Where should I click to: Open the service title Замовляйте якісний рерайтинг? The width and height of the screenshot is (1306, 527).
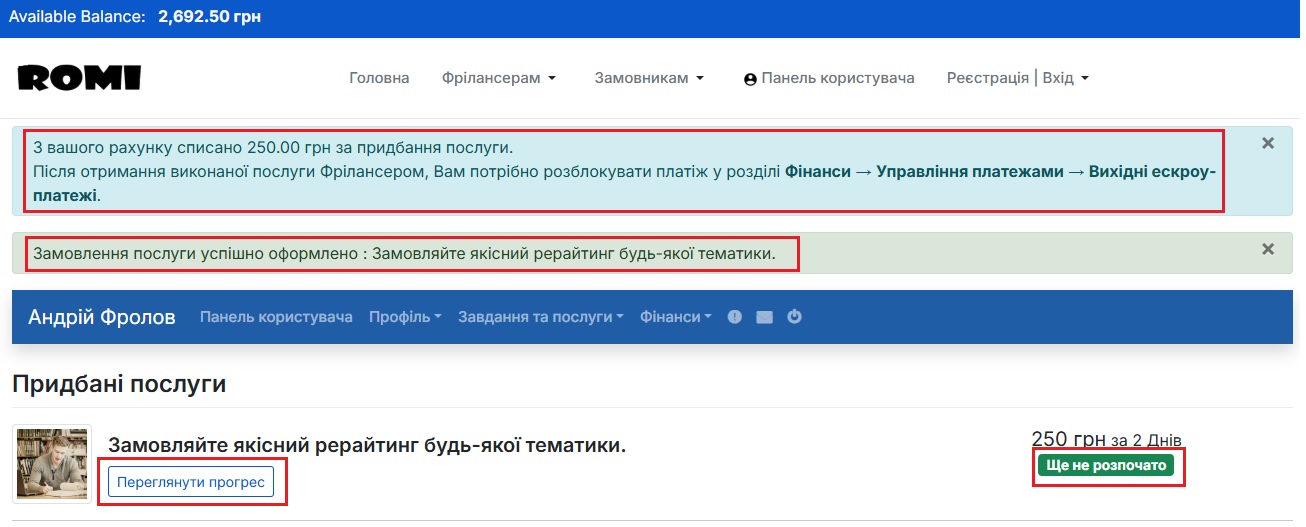click(x=367, y=445)
